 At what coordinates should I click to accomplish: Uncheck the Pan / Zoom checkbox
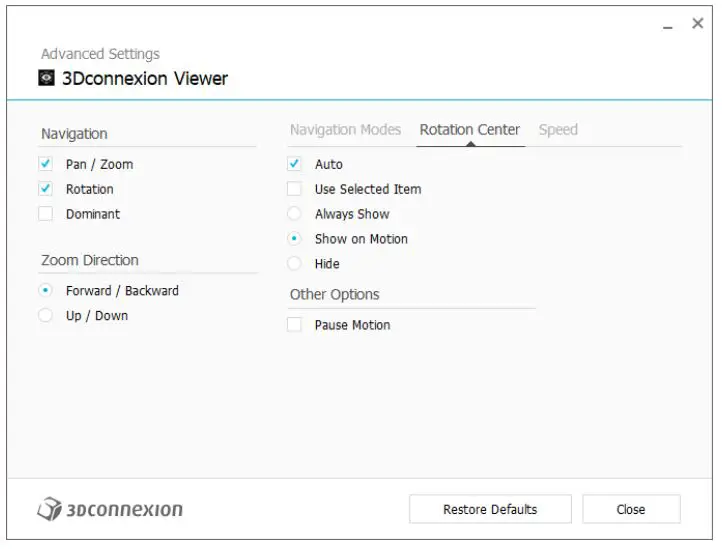click(46, 164)
